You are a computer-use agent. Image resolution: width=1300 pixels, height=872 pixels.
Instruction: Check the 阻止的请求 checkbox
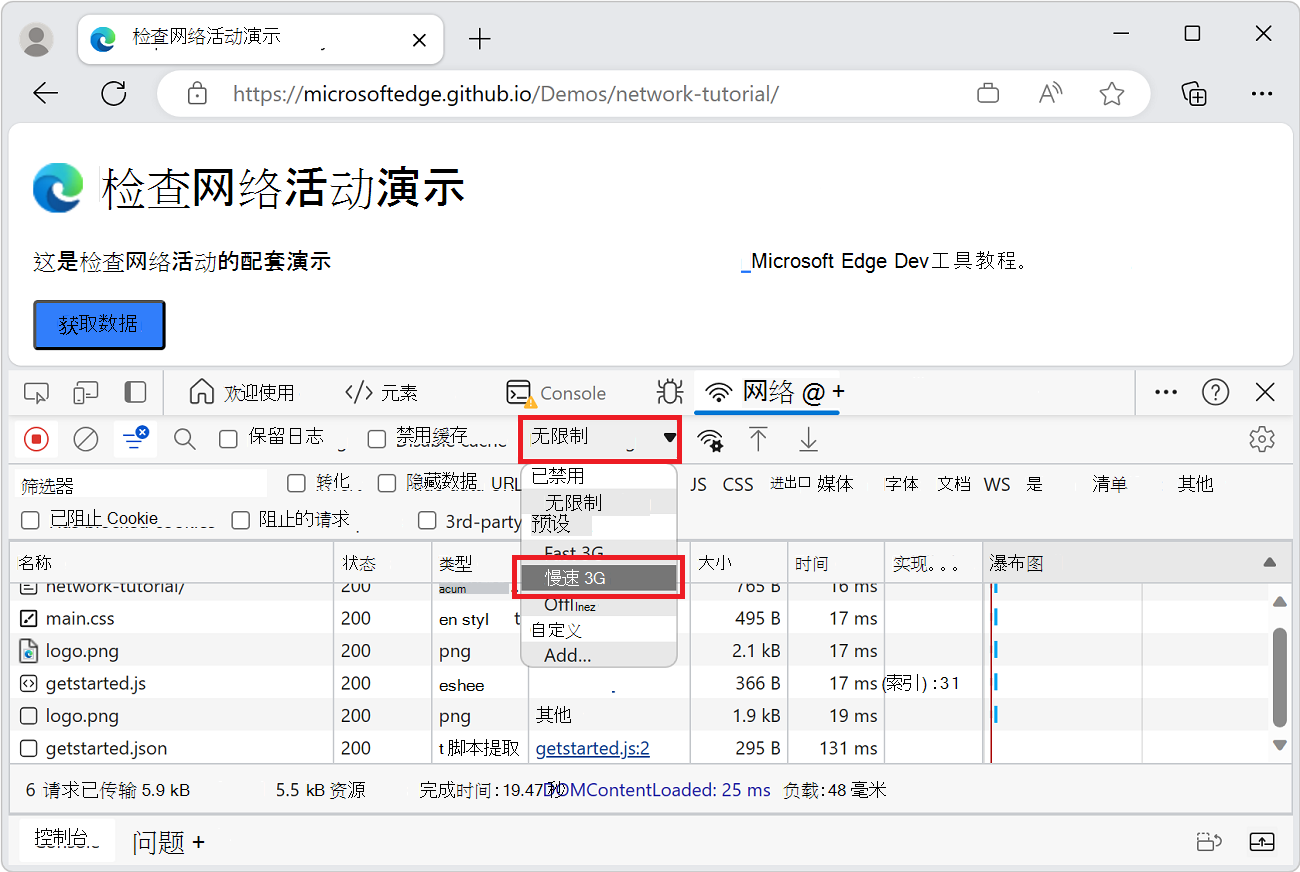[240, 520]
